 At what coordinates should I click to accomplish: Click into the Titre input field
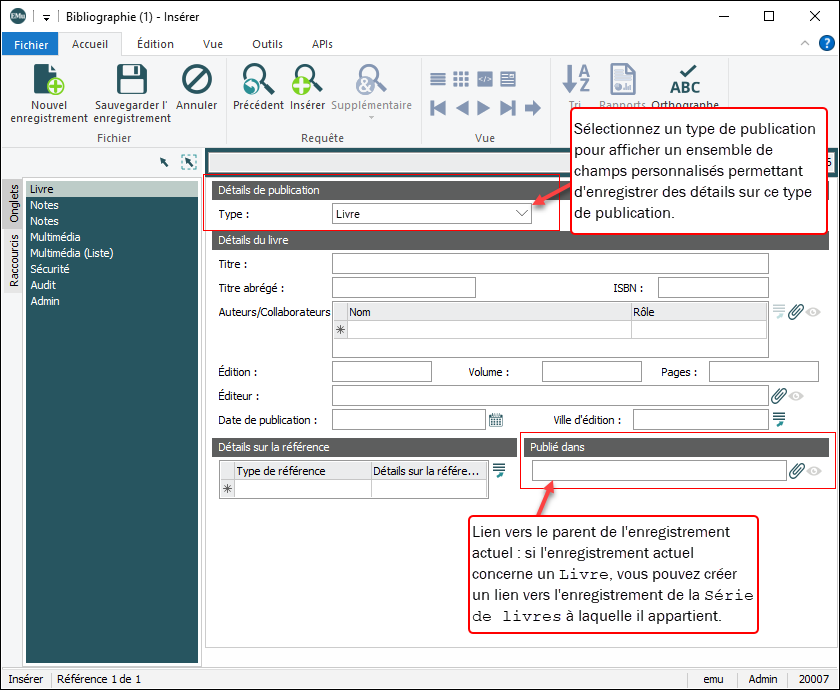[550, 263]
